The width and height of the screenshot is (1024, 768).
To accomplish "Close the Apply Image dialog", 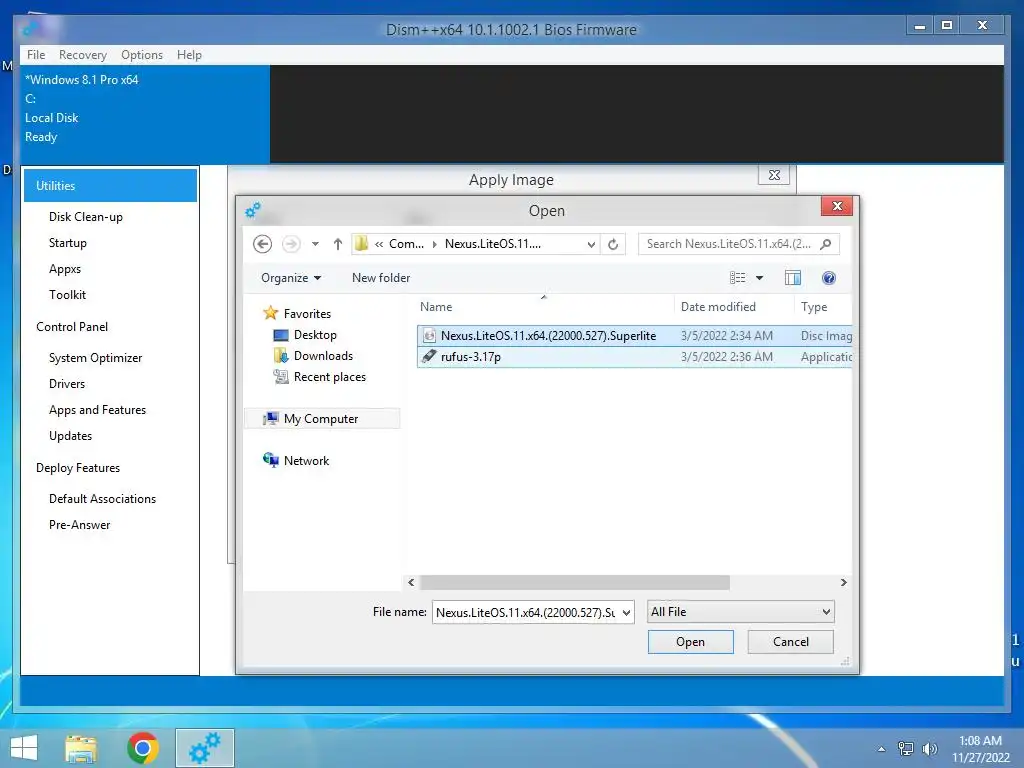I will (774, 175).
